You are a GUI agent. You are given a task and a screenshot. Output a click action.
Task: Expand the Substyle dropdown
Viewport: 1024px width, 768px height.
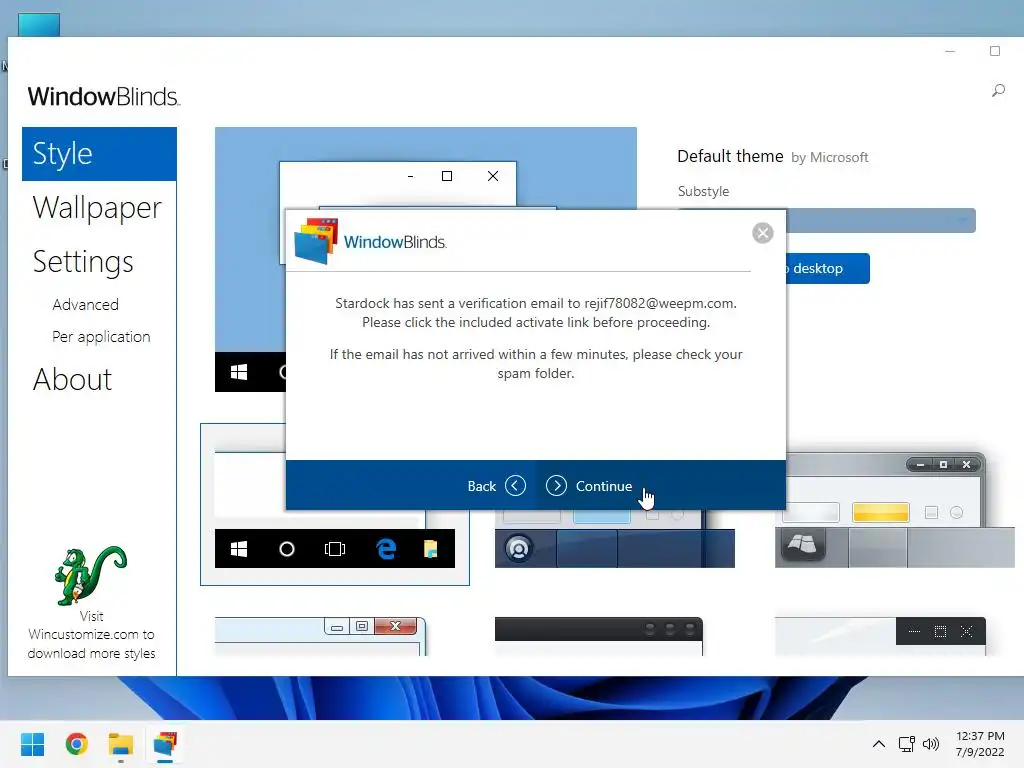pyautogui.click(x=827, y=220)
